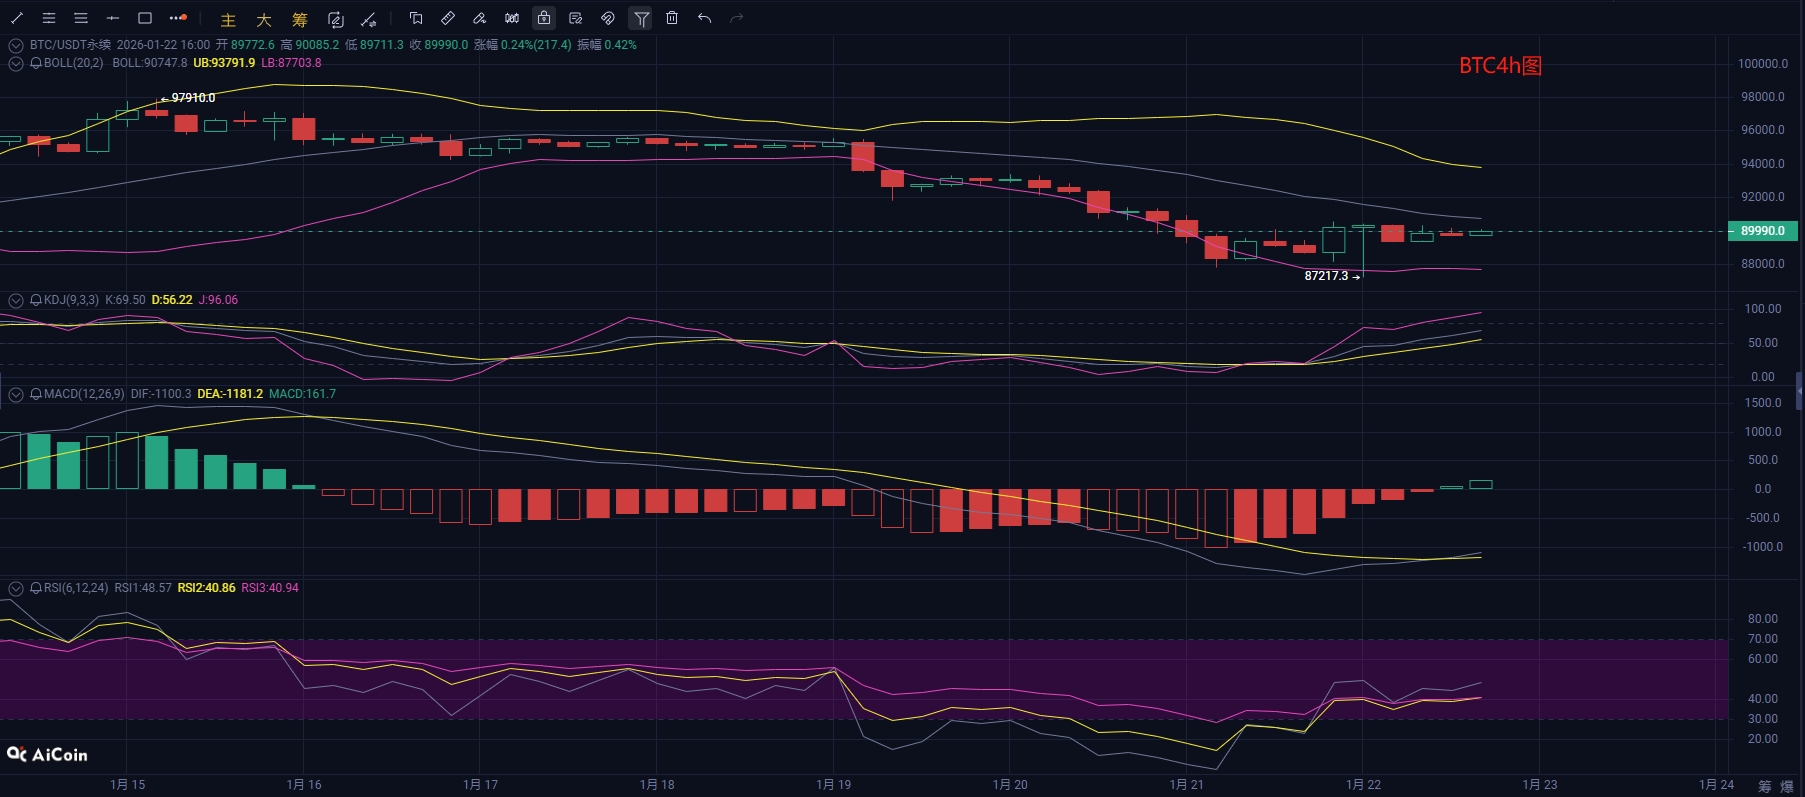Toggle the KDJ indicator alert bell
Image resolution: width=1805 pixels, height=797 pixels.
pos(36,300)
